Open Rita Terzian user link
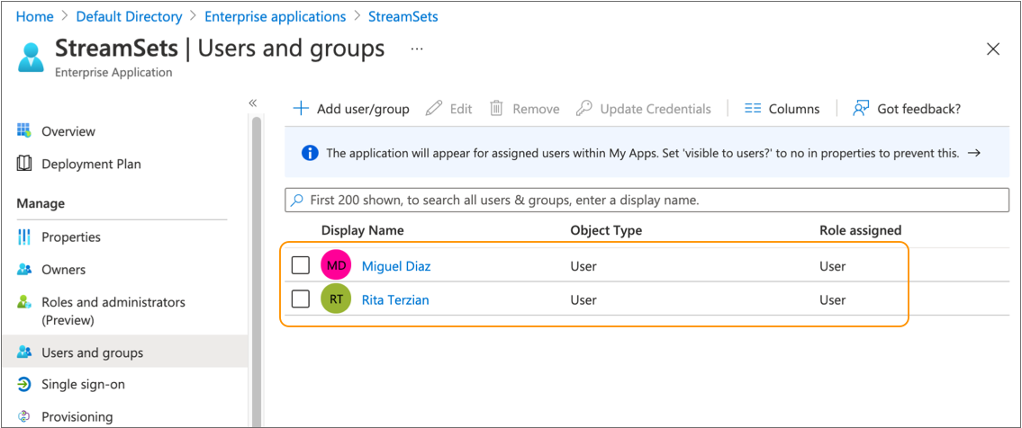 pyautogui.click(x=395, y=300)
